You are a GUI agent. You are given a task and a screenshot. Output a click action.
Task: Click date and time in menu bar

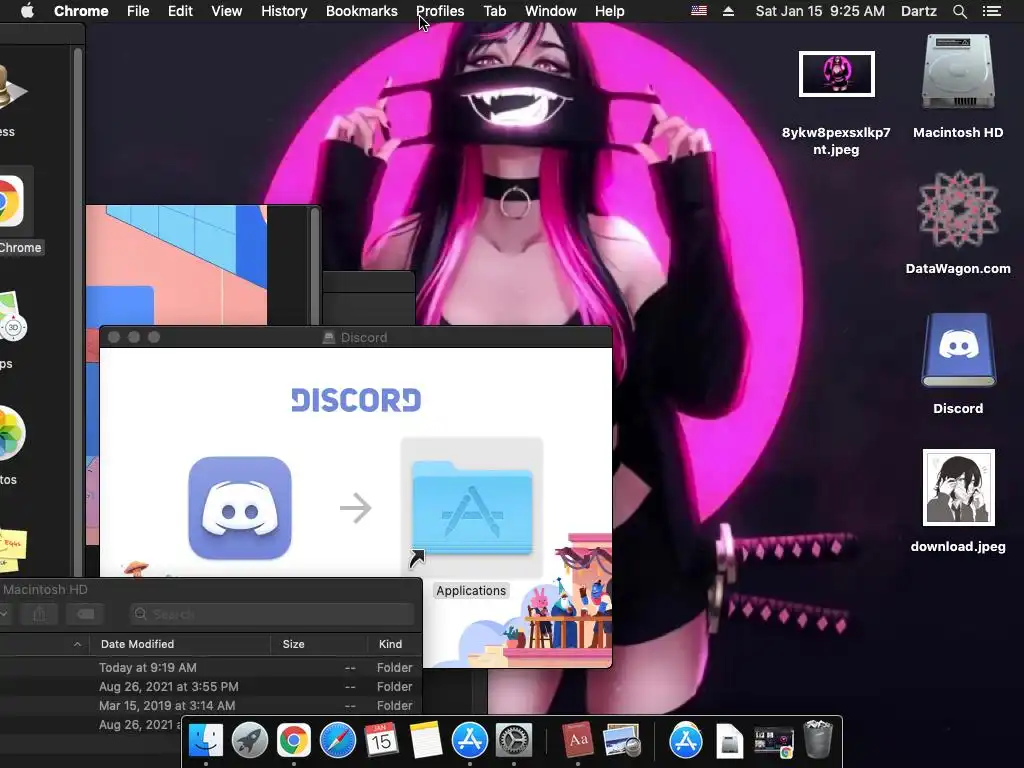(820, 11)
